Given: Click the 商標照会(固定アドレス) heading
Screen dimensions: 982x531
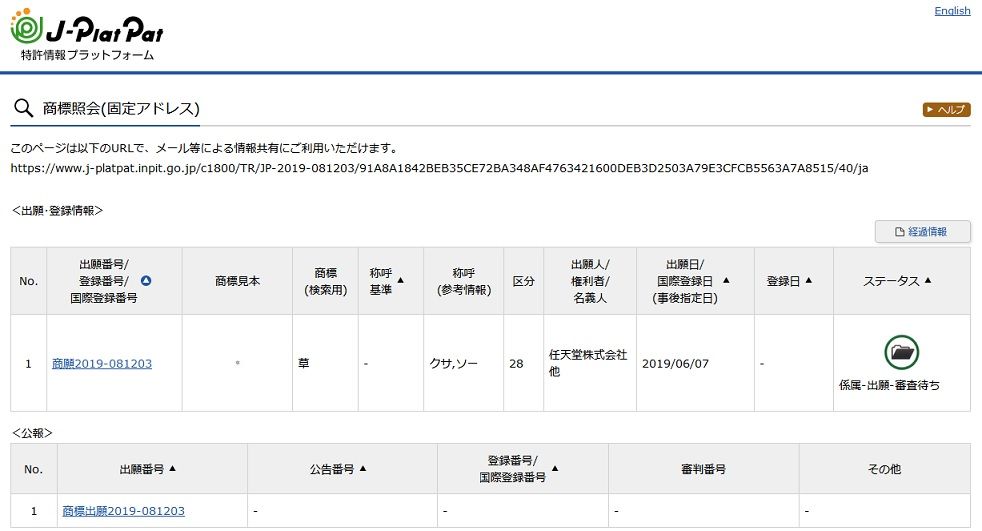Looking at the screenshot, I should point(121,108).
